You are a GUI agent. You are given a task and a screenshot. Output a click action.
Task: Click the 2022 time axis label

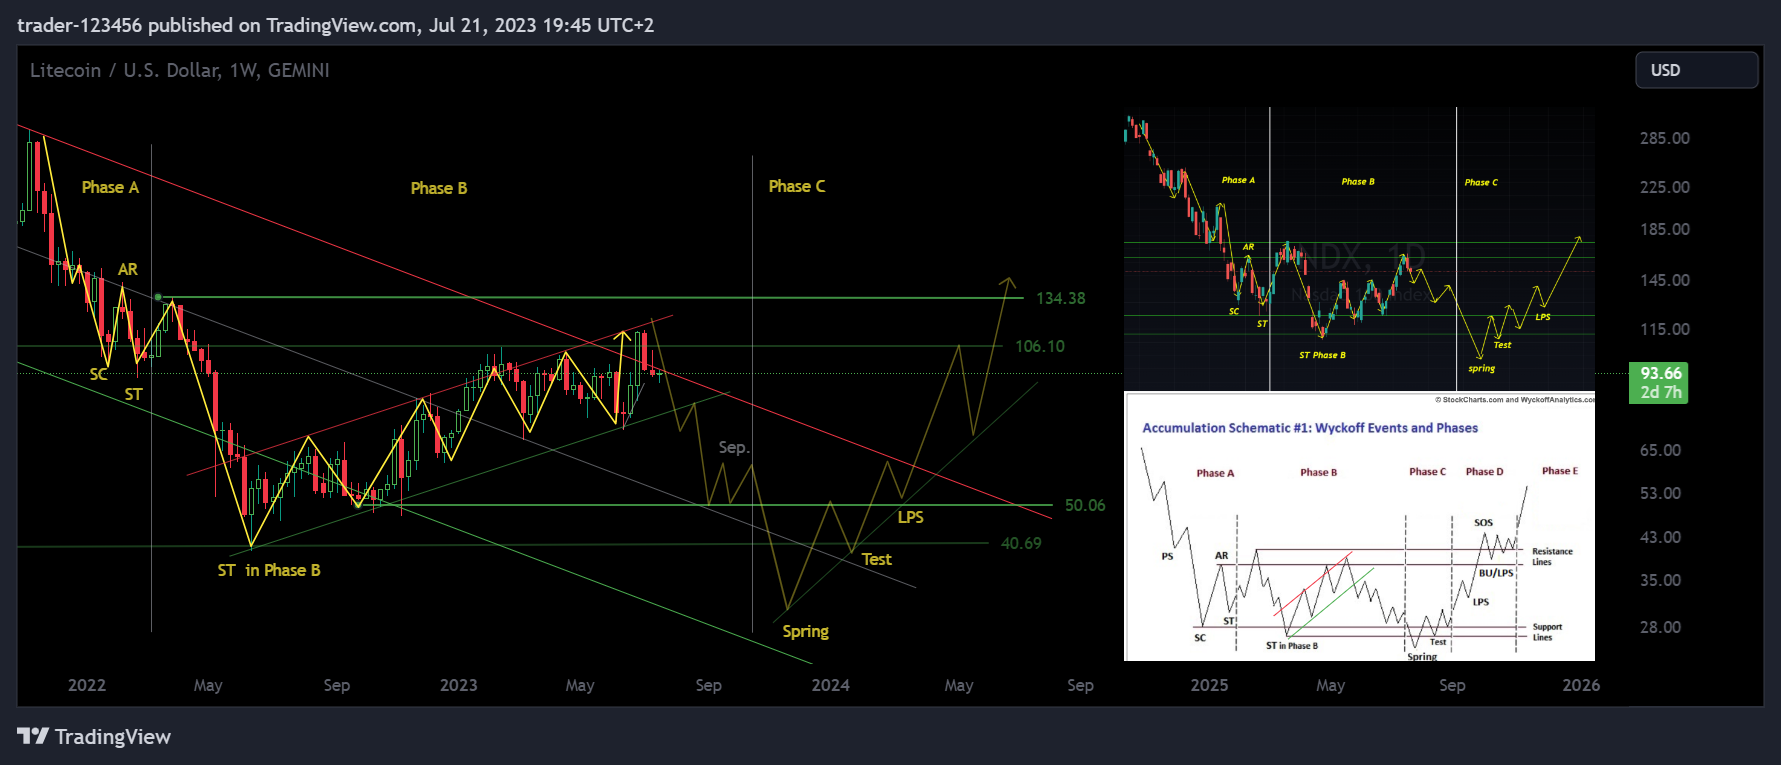pyautogui.click(x=87, y=685)
